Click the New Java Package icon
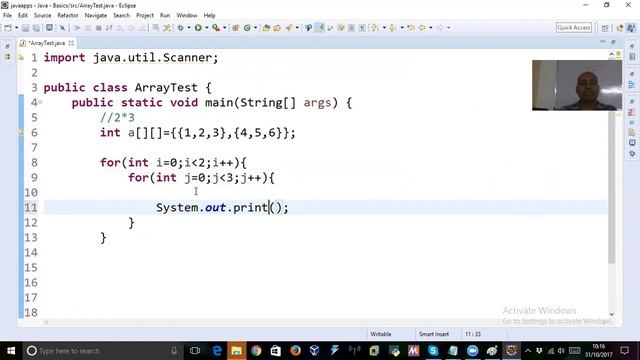Viewport: 640px width, 360px height. click(x=236, y=28)
